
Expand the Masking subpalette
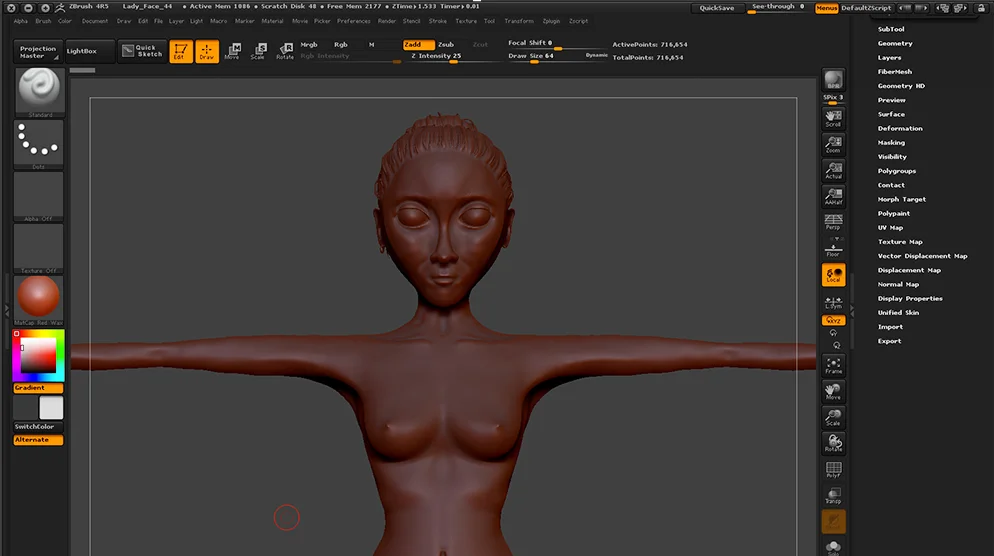click(891, 143)
